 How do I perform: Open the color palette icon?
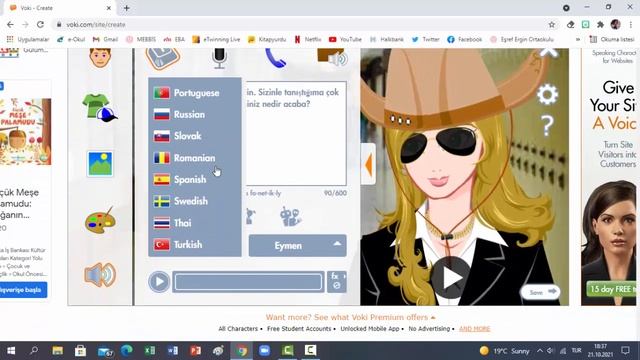(x=100, y=220)
